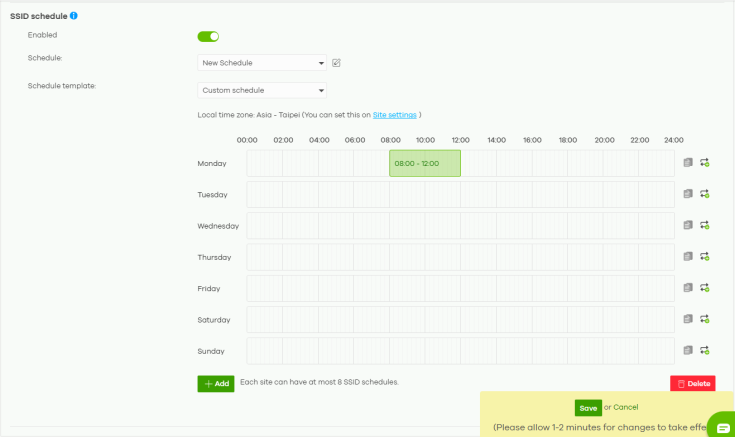Click the Wednesday schedule timeline row
Viewport: 735px width, 437px height.
tap(460, 226)
